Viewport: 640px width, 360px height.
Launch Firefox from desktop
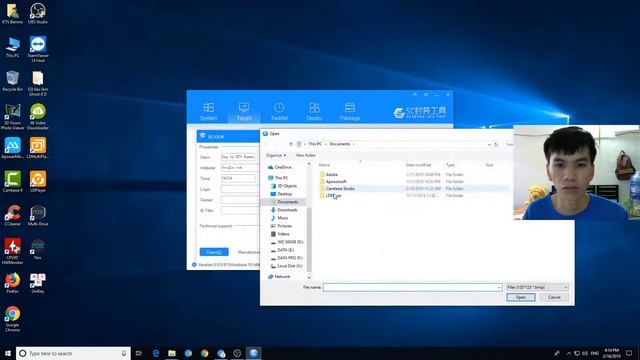pos(12,283)
